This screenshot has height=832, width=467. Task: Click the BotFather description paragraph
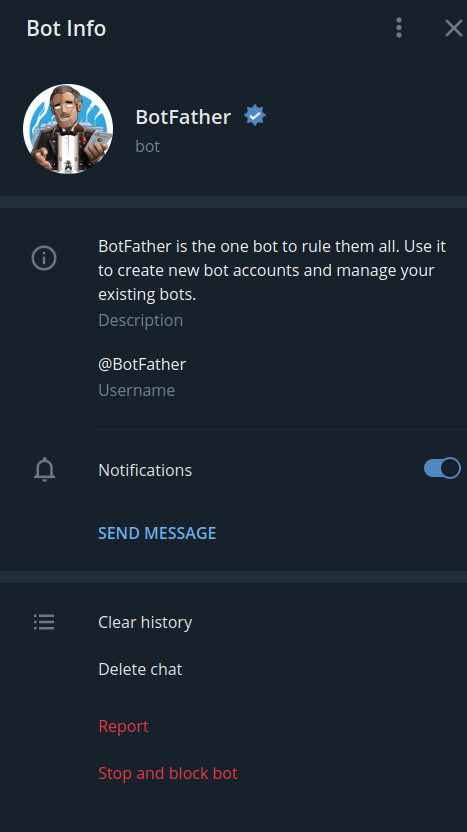pos(272,270)
